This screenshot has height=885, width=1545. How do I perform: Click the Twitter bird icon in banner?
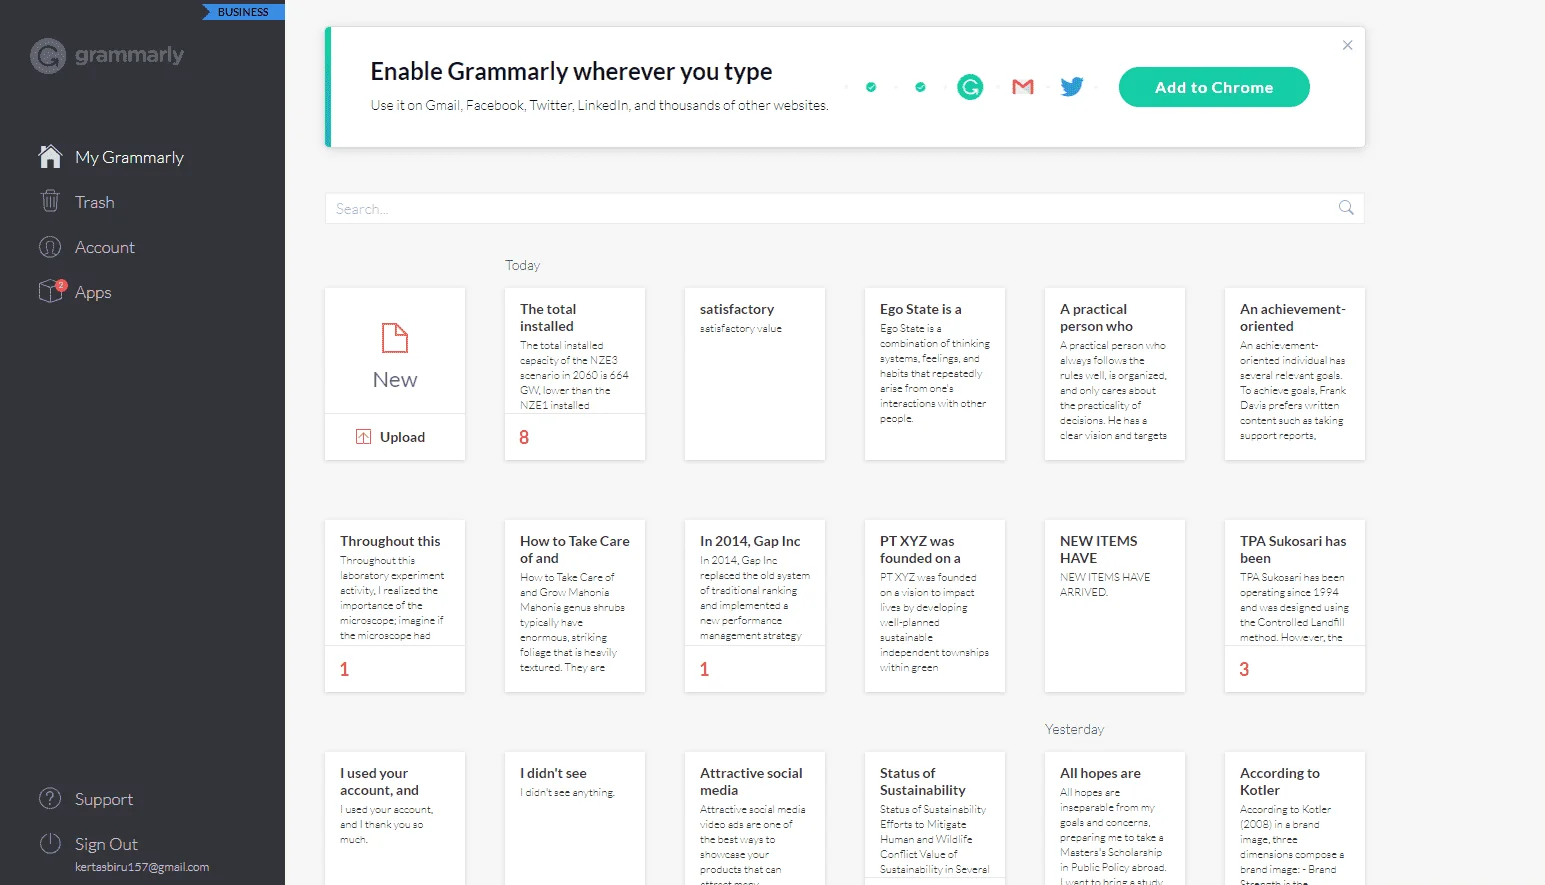click(x=1072, y=87)
